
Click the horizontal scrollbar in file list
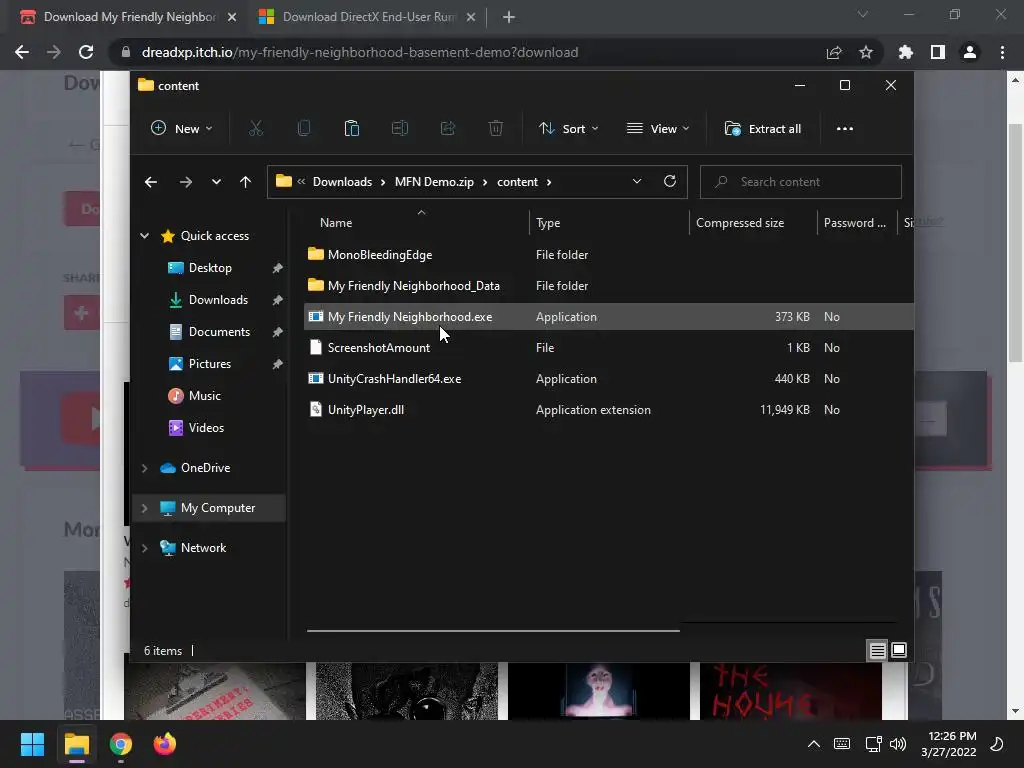(x=493, y=631)
